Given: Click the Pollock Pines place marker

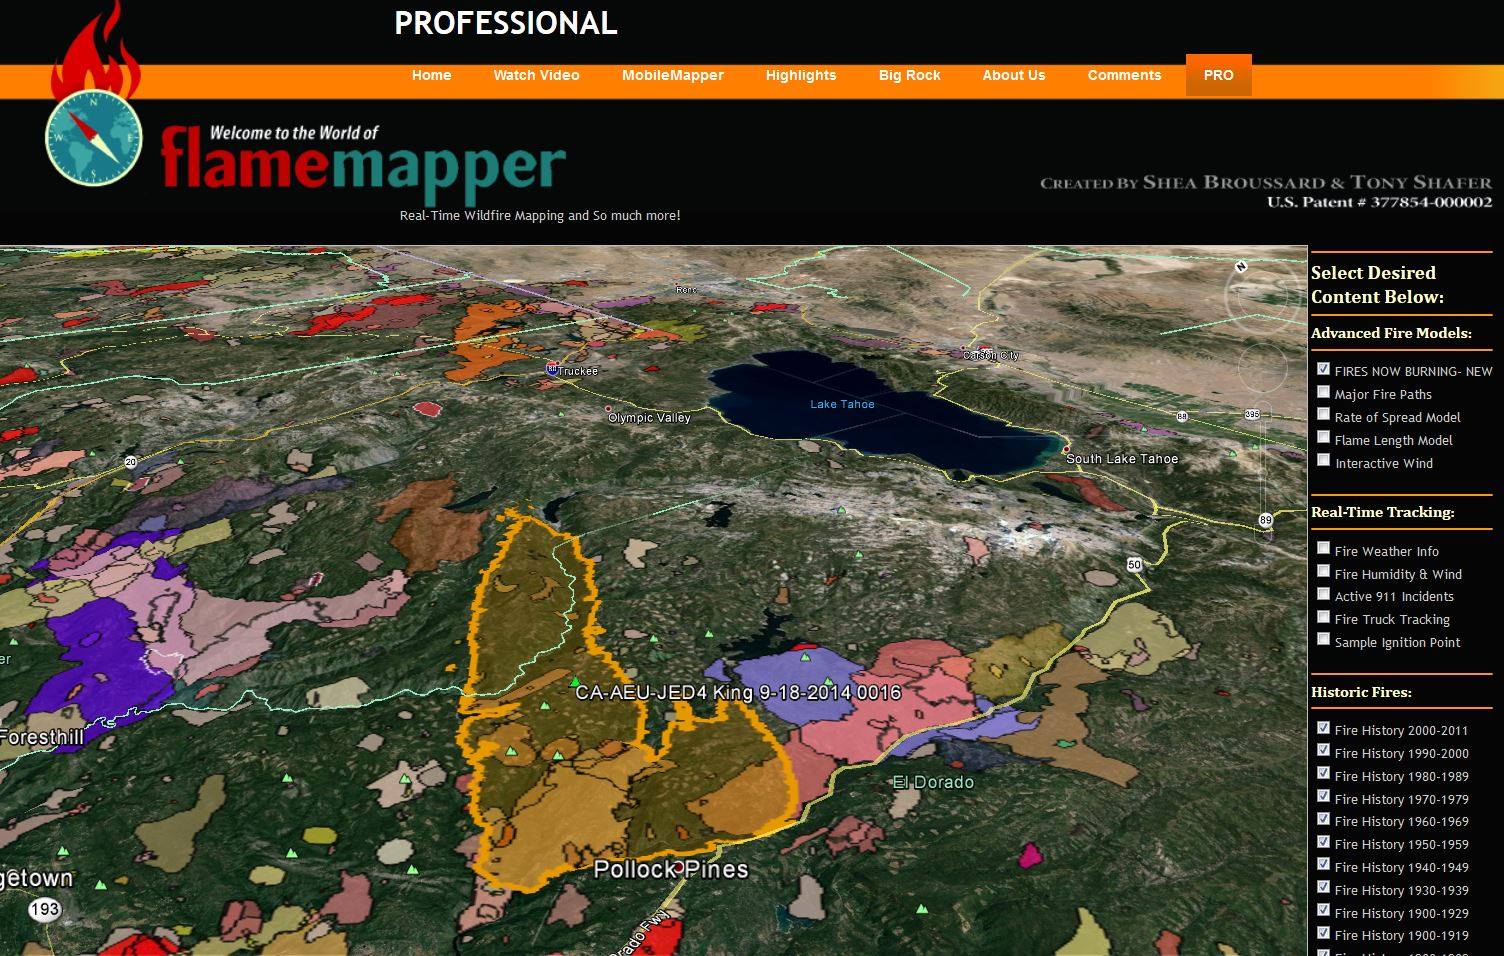Looking at the screenshot, I should click(679, 866).
